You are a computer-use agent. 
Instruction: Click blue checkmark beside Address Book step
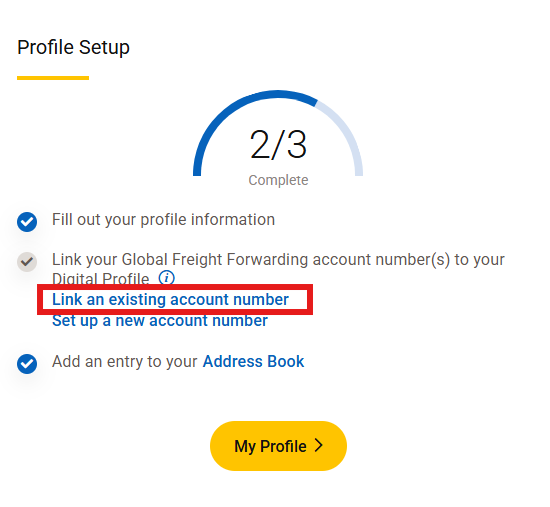pyautogui.click(x=27, y=364)
